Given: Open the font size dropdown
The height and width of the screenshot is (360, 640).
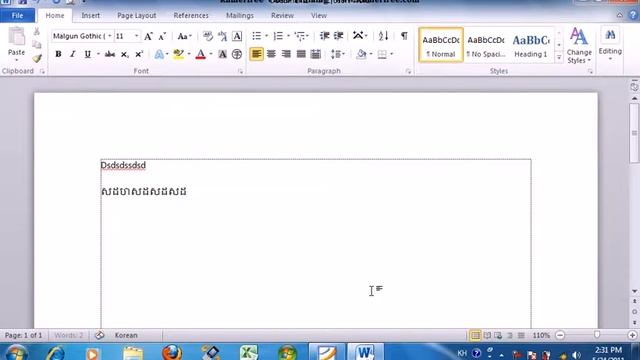Looking at the screenshot, I should point(136,36).
